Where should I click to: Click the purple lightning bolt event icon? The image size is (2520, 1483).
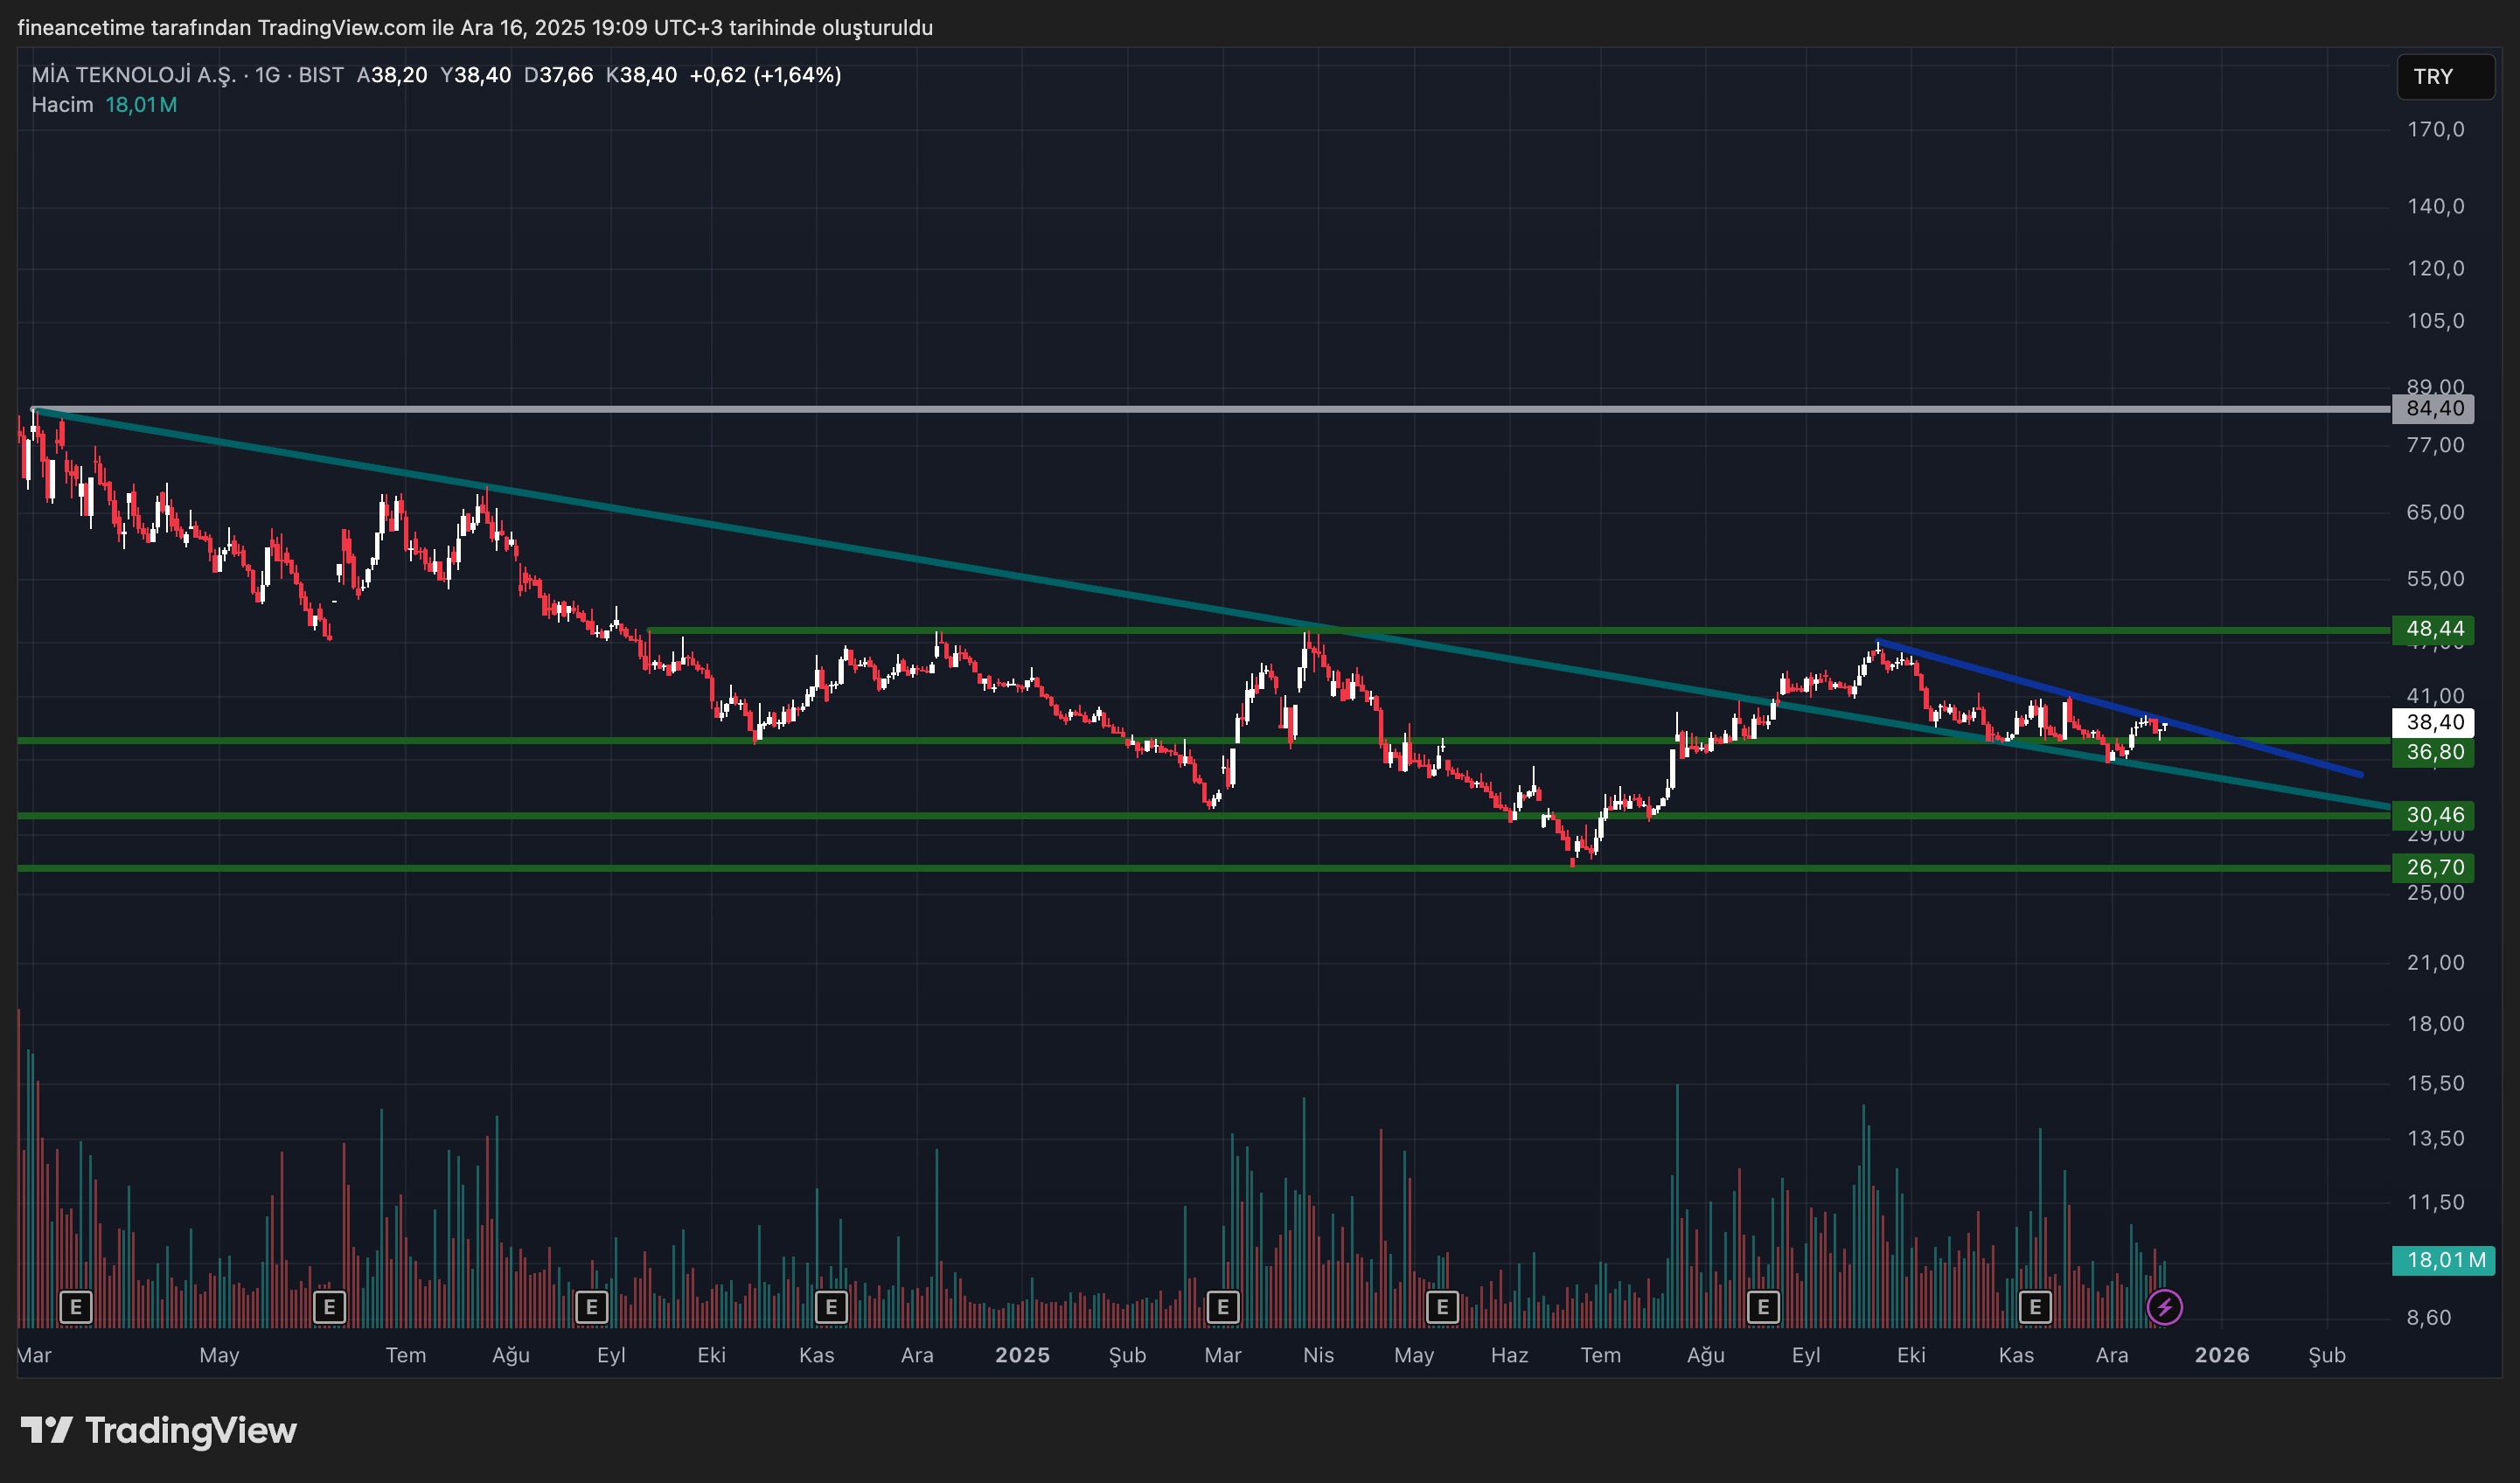pyautogui.click(x=2164, y=1307)
